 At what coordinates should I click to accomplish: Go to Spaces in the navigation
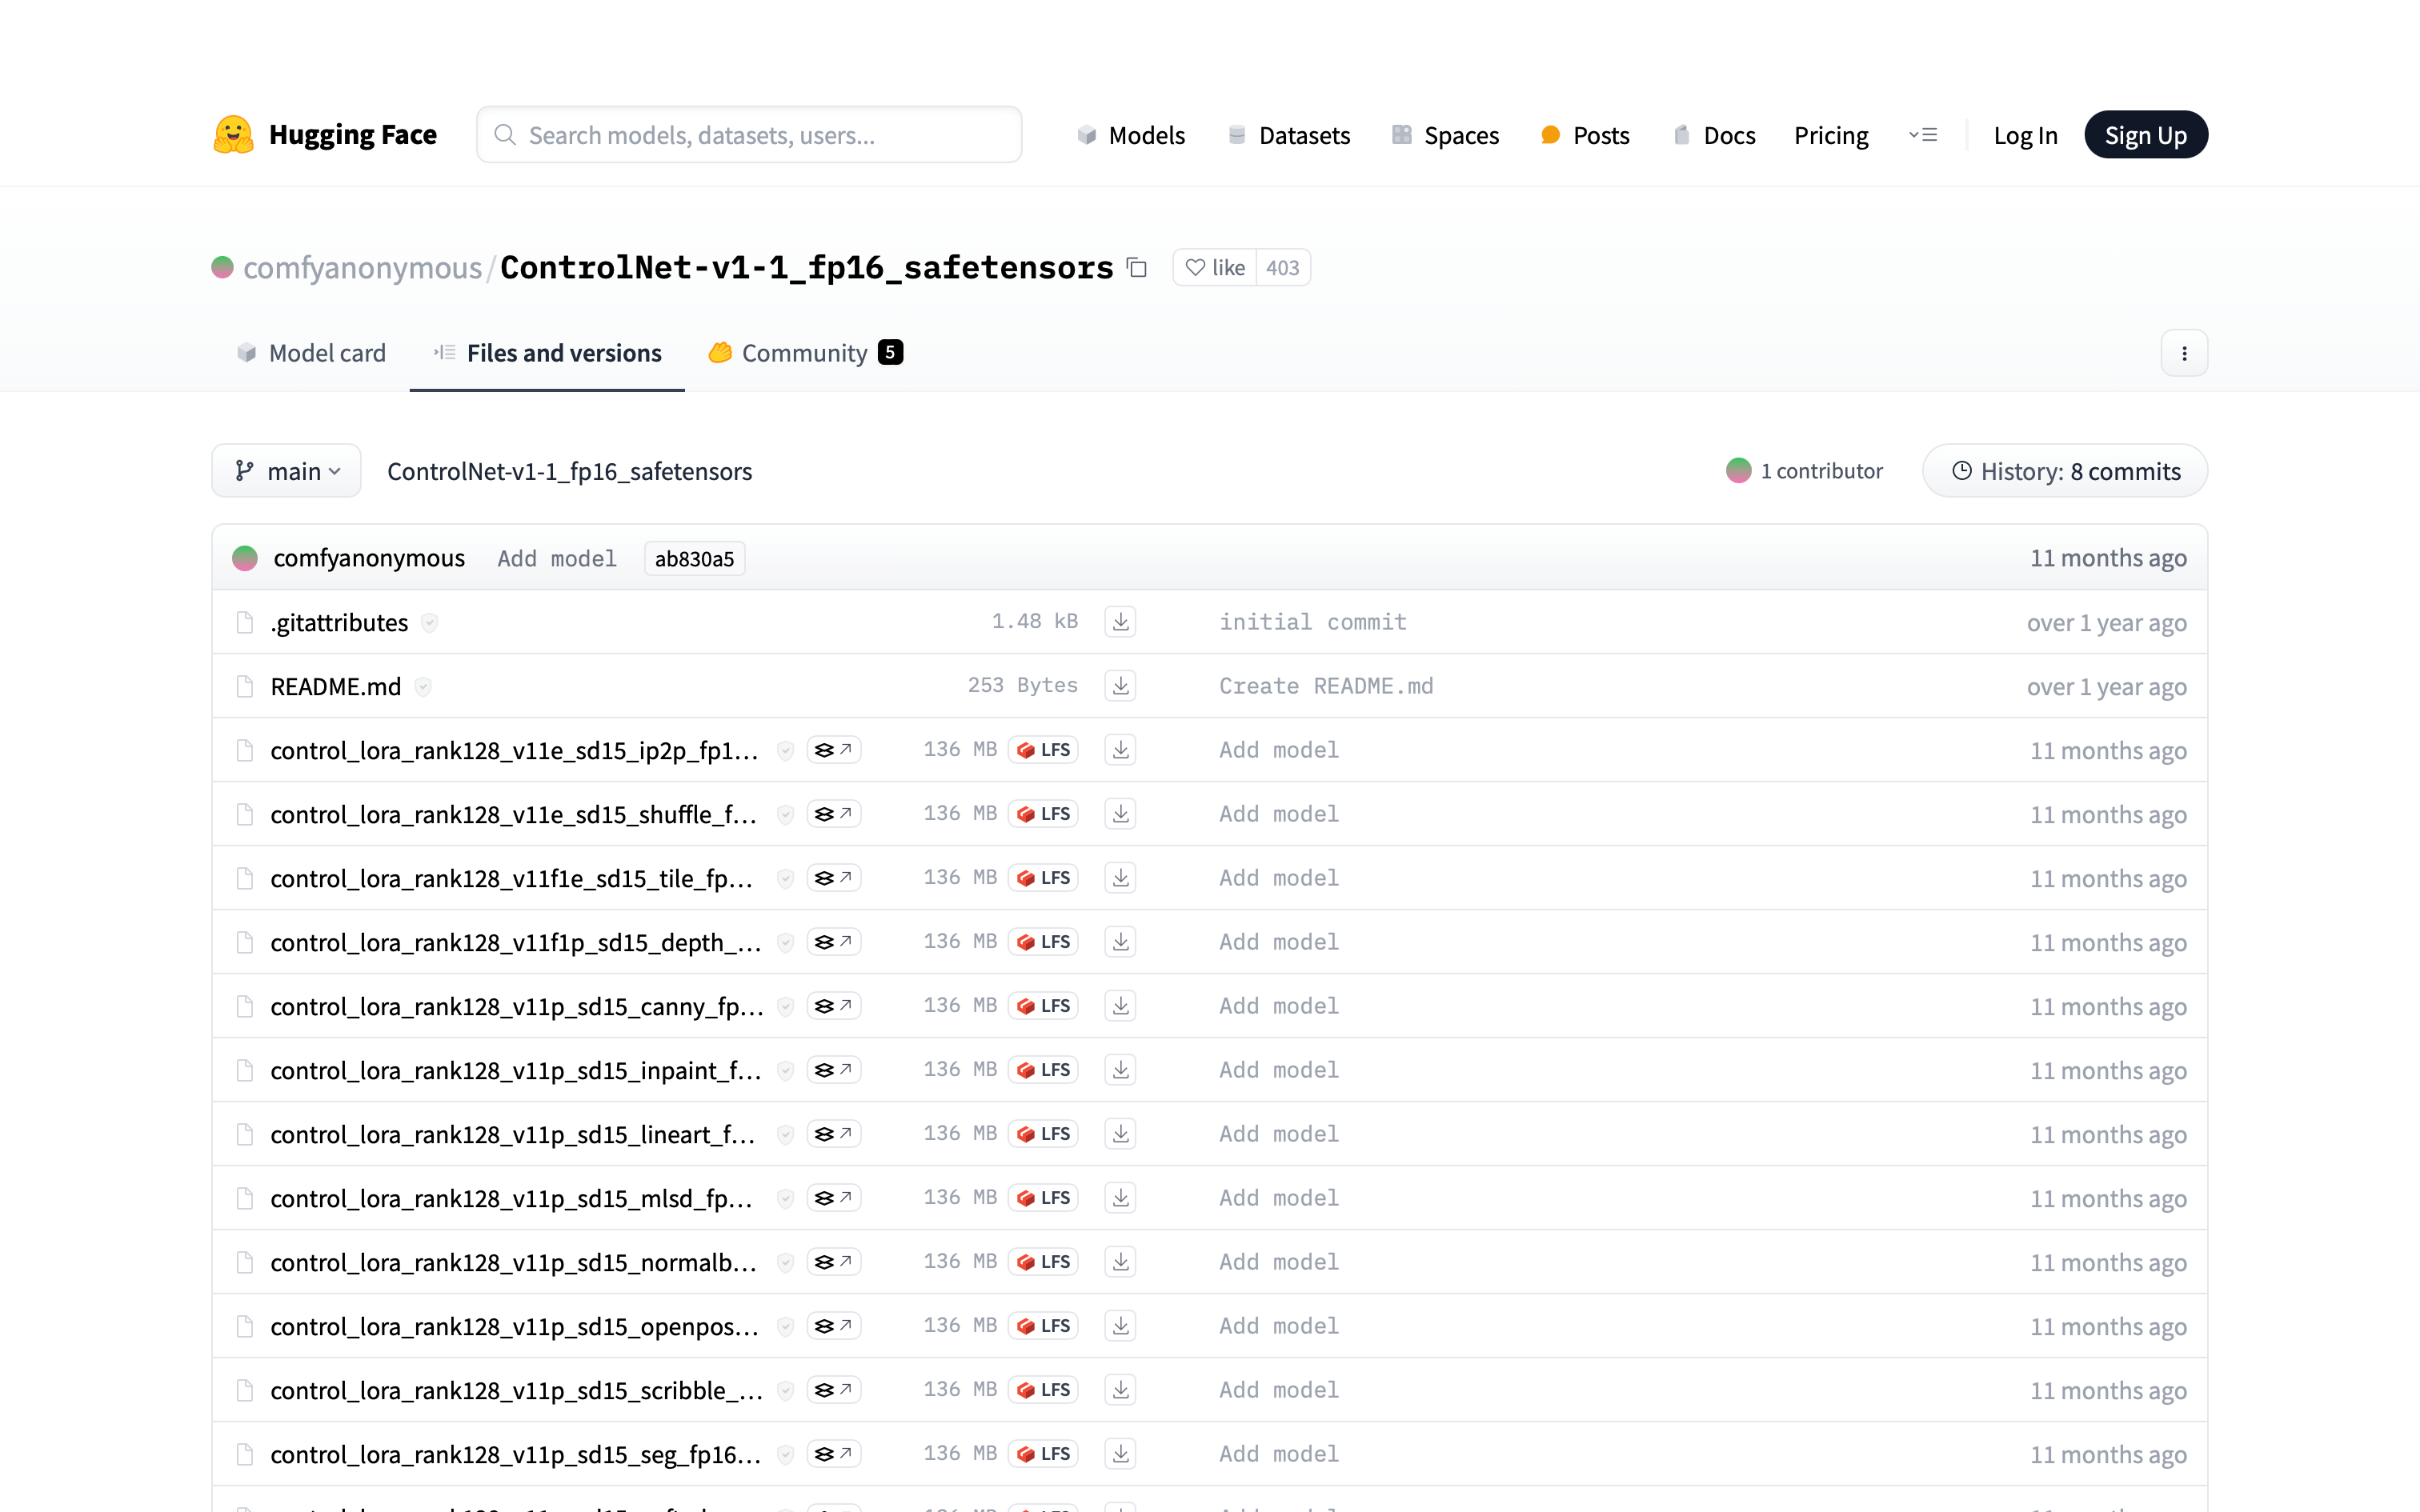[1445, 135]
